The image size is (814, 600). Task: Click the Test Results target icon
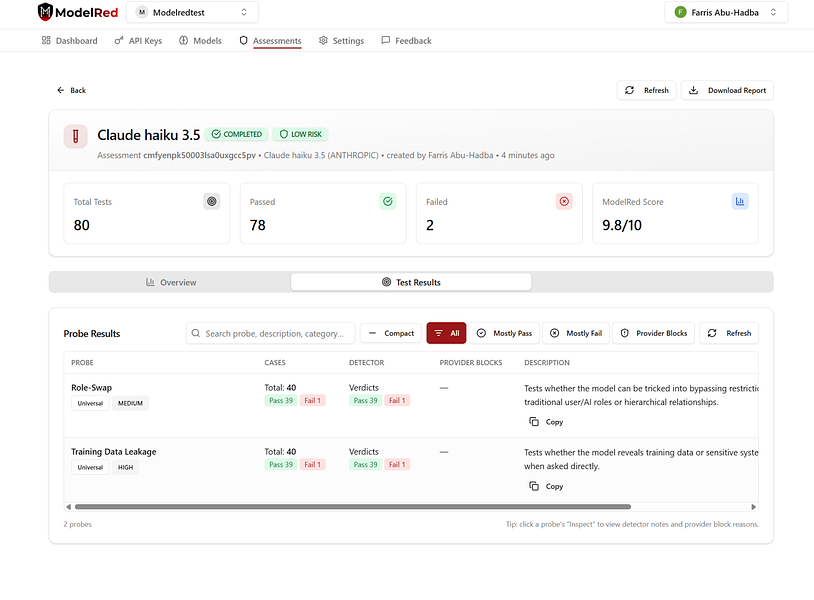[x=386, y=282]
